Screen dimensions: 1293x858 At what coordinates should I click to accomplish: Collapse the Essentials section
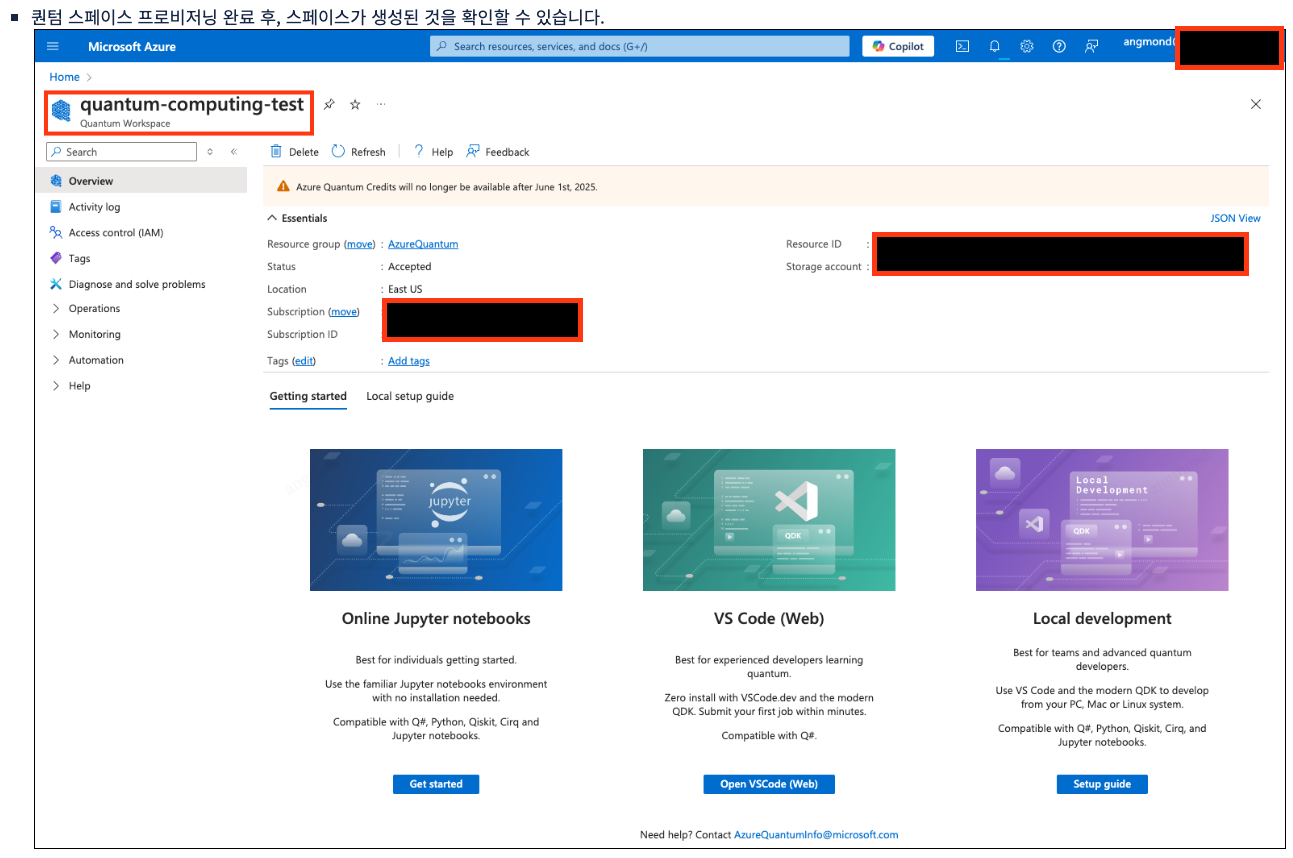pyautogui.click(x=297, y=218)
